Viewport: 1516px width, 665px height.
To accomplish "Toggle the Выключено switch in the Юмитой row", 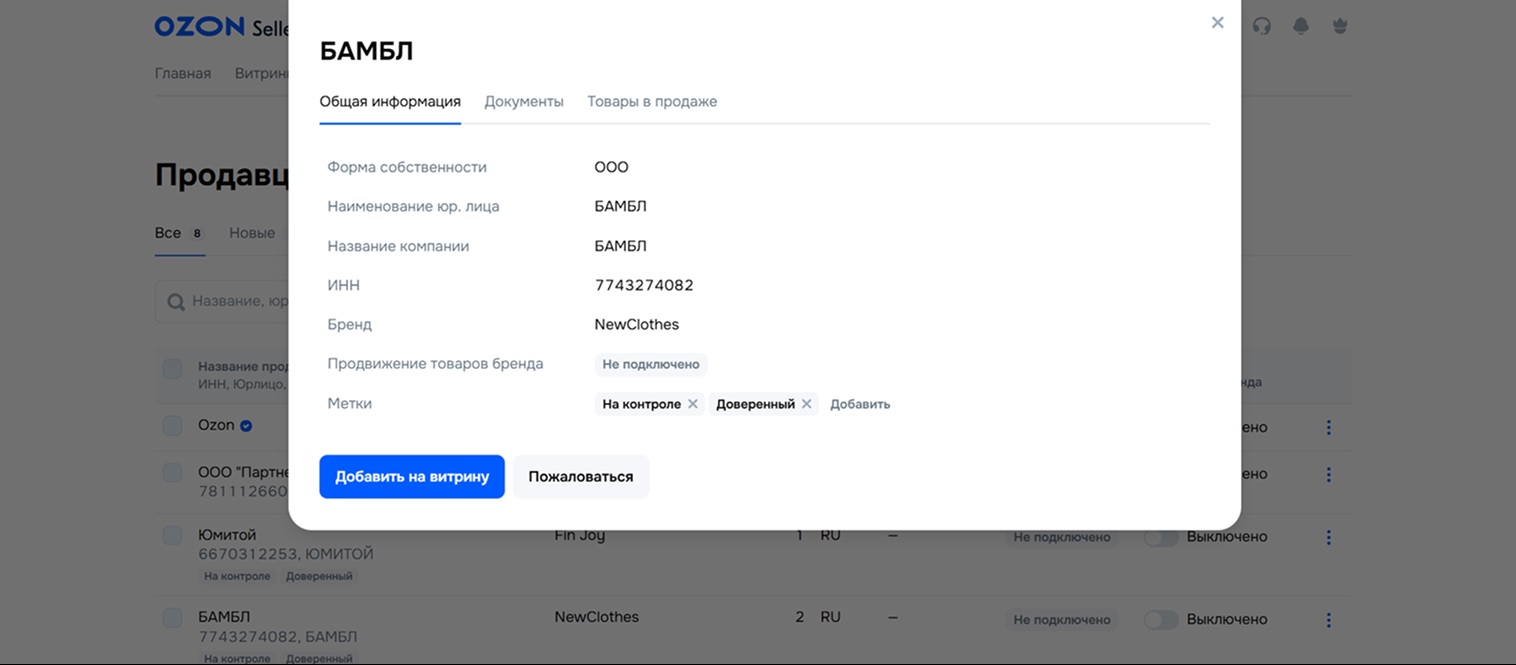I will [x=1161, y=537].
